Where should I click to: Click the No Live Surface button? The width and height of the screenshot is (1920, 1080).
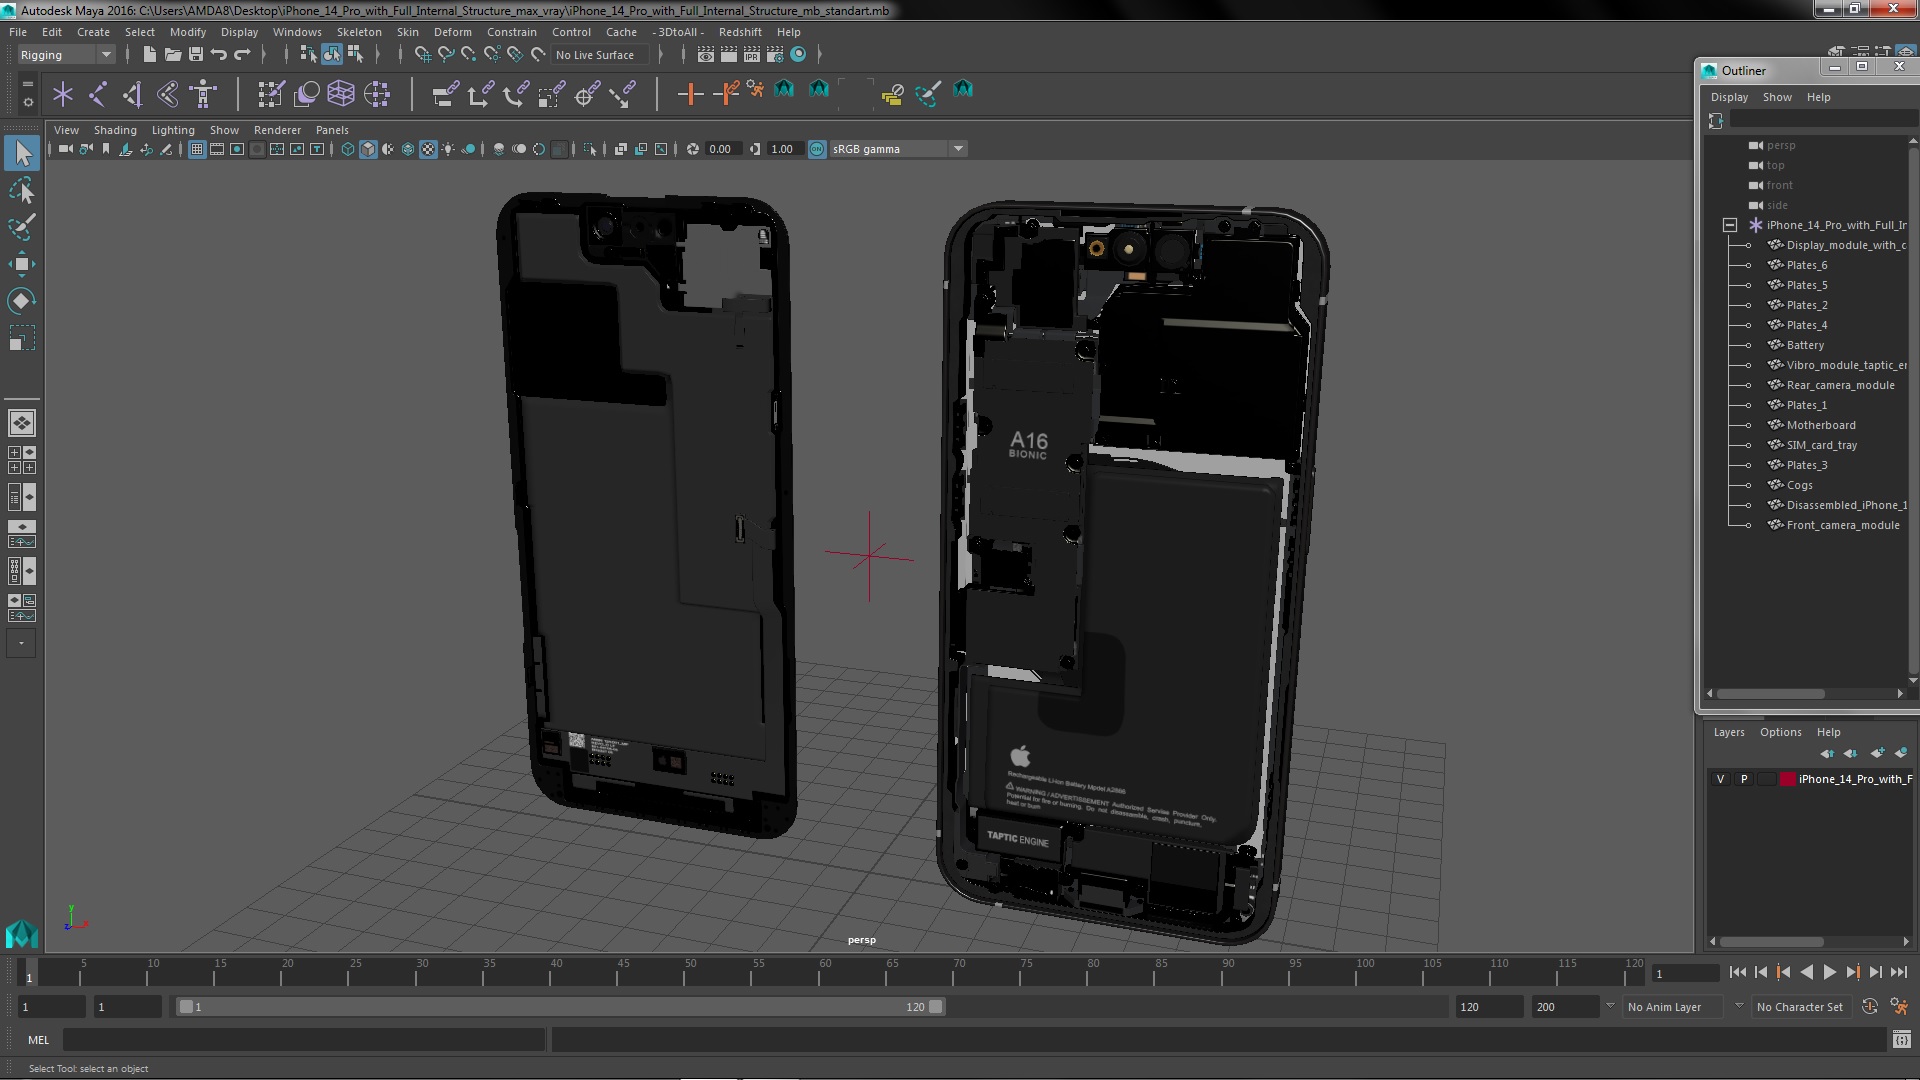(595, 55)
